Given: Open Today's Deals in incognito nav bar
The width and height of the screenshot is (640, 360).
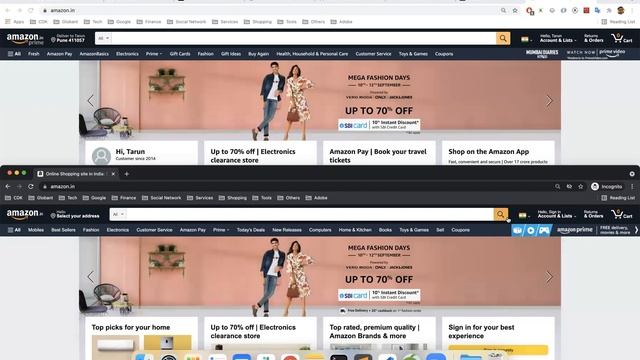Looking at the screenshot, I should [x=251, y=230].
